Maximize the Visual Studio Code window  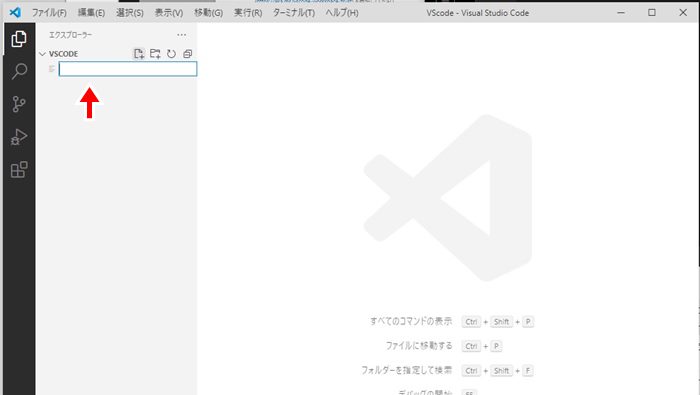tap(652, 12)
